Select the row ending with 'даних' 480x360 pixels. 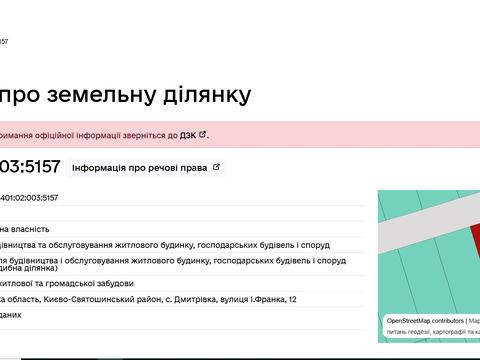11,315
